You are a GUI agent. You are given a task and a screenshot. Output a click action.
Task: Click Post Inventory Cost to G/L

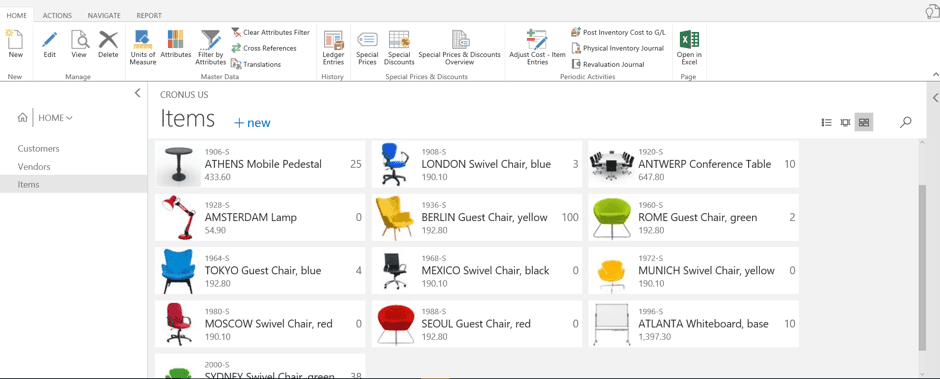tap(619, 32)
